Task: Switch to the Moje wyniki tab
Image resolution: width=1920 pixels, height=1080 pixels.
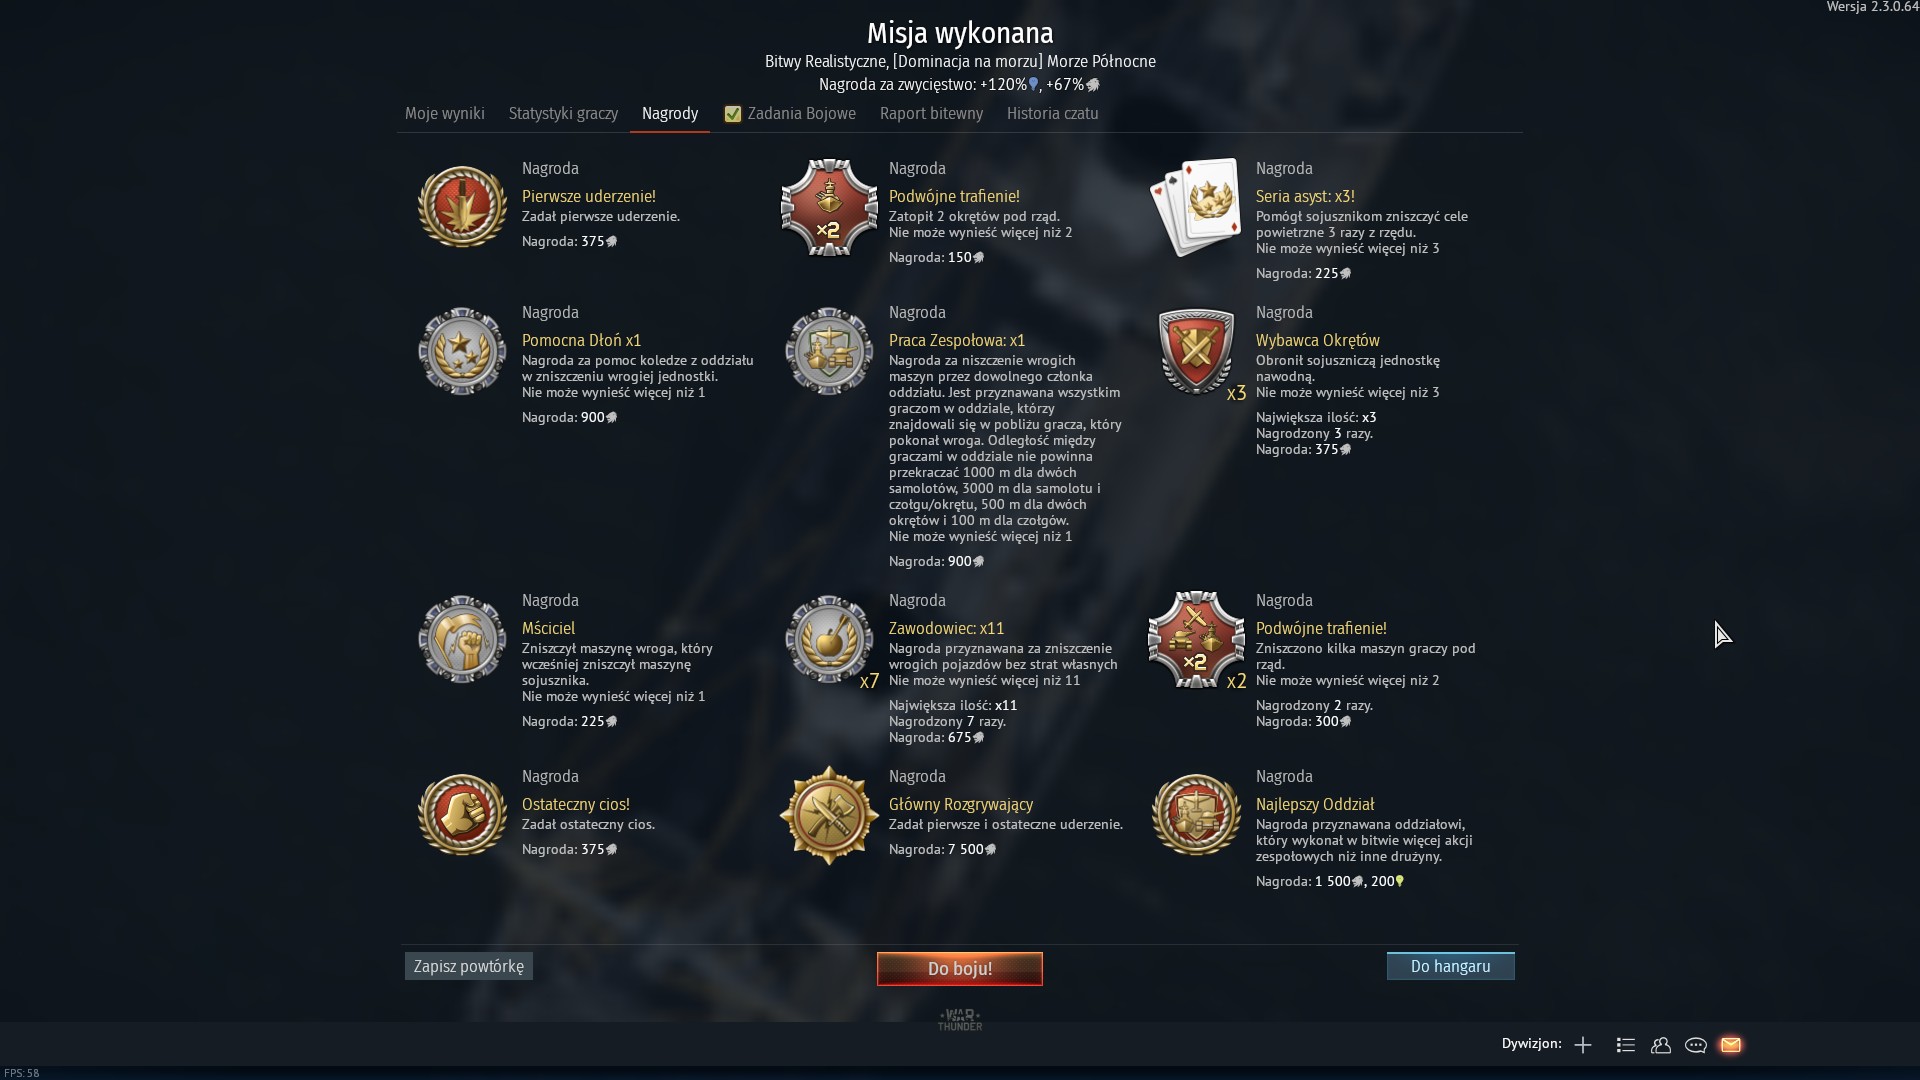Action: (445, 114)
